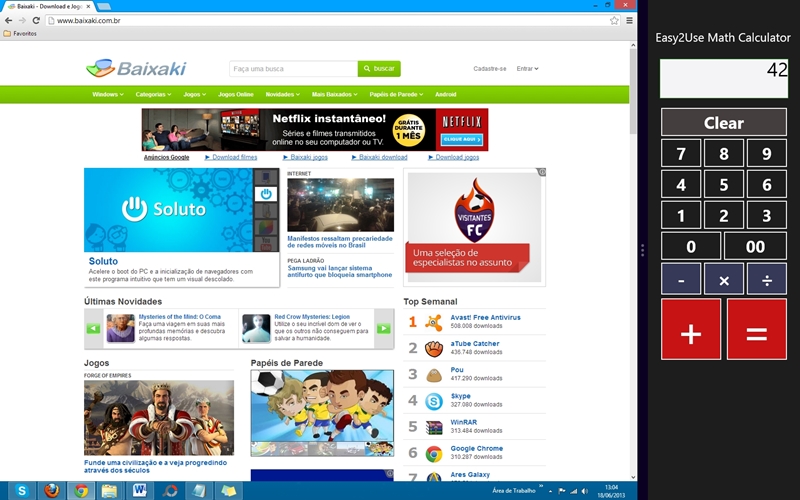Open the Jogos Online menu item
The height and width of the screenshot is (500, 800).
pos(236,94)
